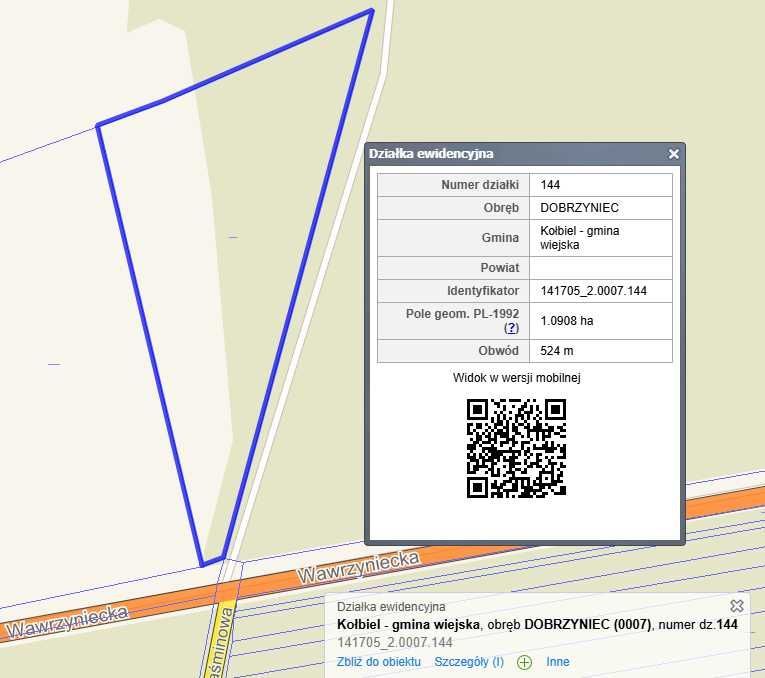The height and width of the screenshot is (678, 765).
Task: Dismiss the bottom parcel info card
Action: [737, 606]
